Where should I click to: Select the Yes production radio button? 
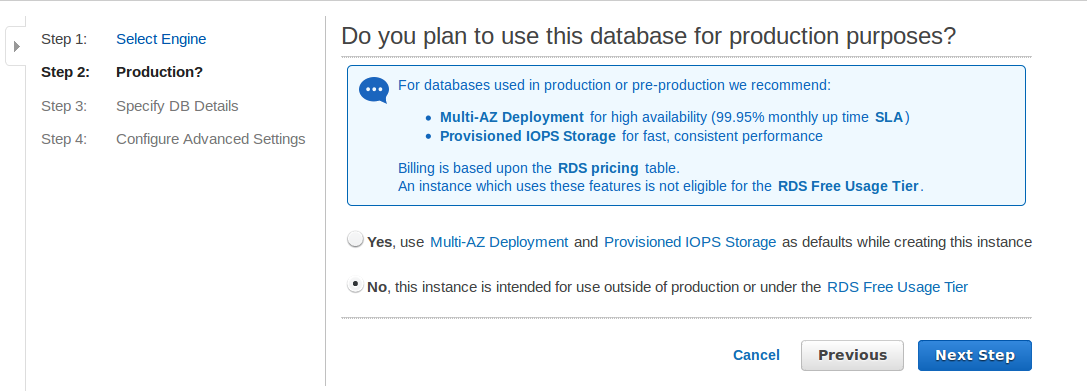click(355, 240)
